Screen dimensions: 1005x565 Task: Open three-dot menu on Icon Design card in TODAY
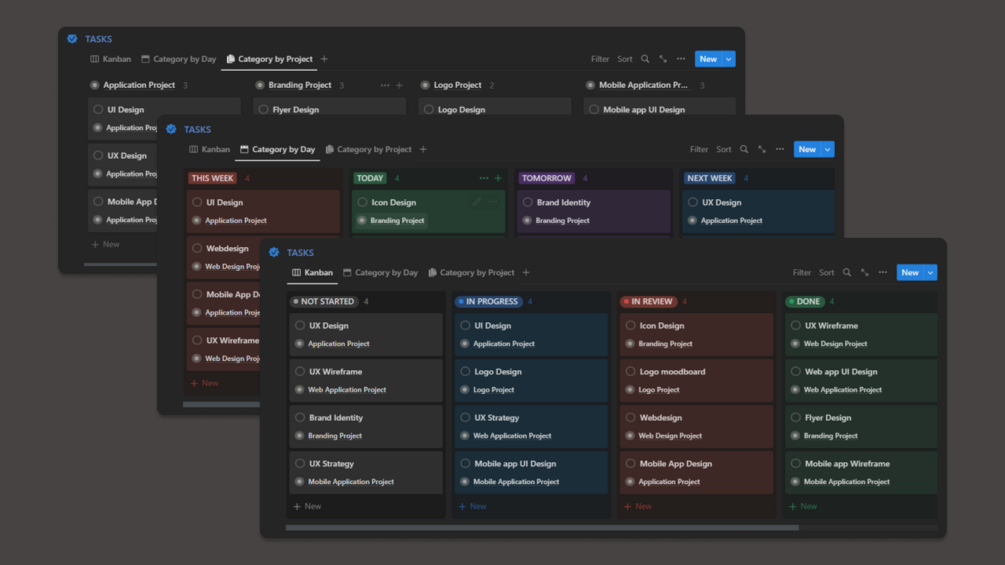(x=493, y=202)
